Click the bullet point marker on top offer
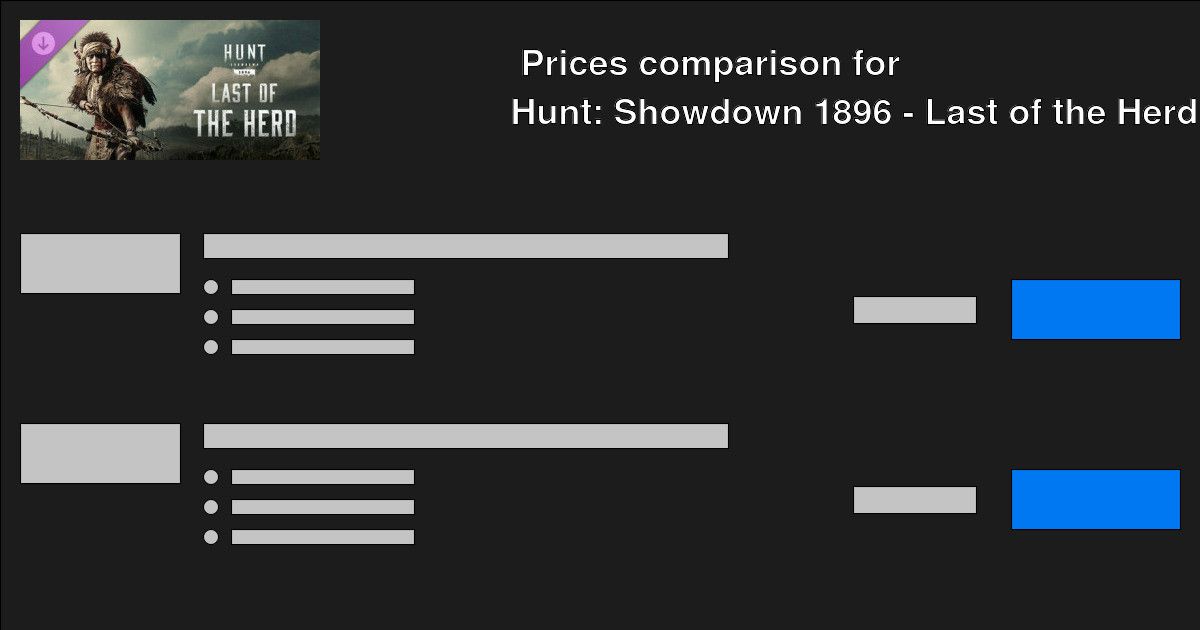Screen dimensions: 1200x630 (211, 286)
